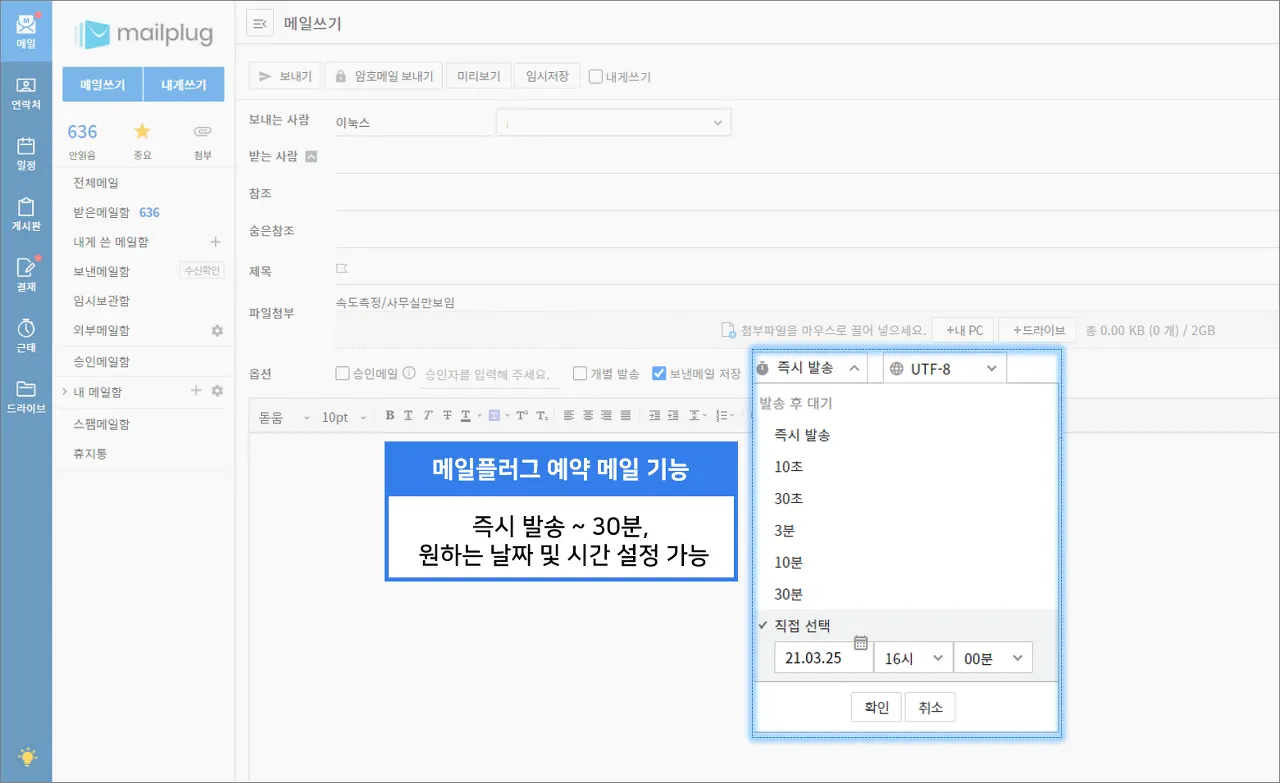Open the 00분 minute dropdown
Image resolution: width=1280 pixels, height=783 pixels.
993,658
